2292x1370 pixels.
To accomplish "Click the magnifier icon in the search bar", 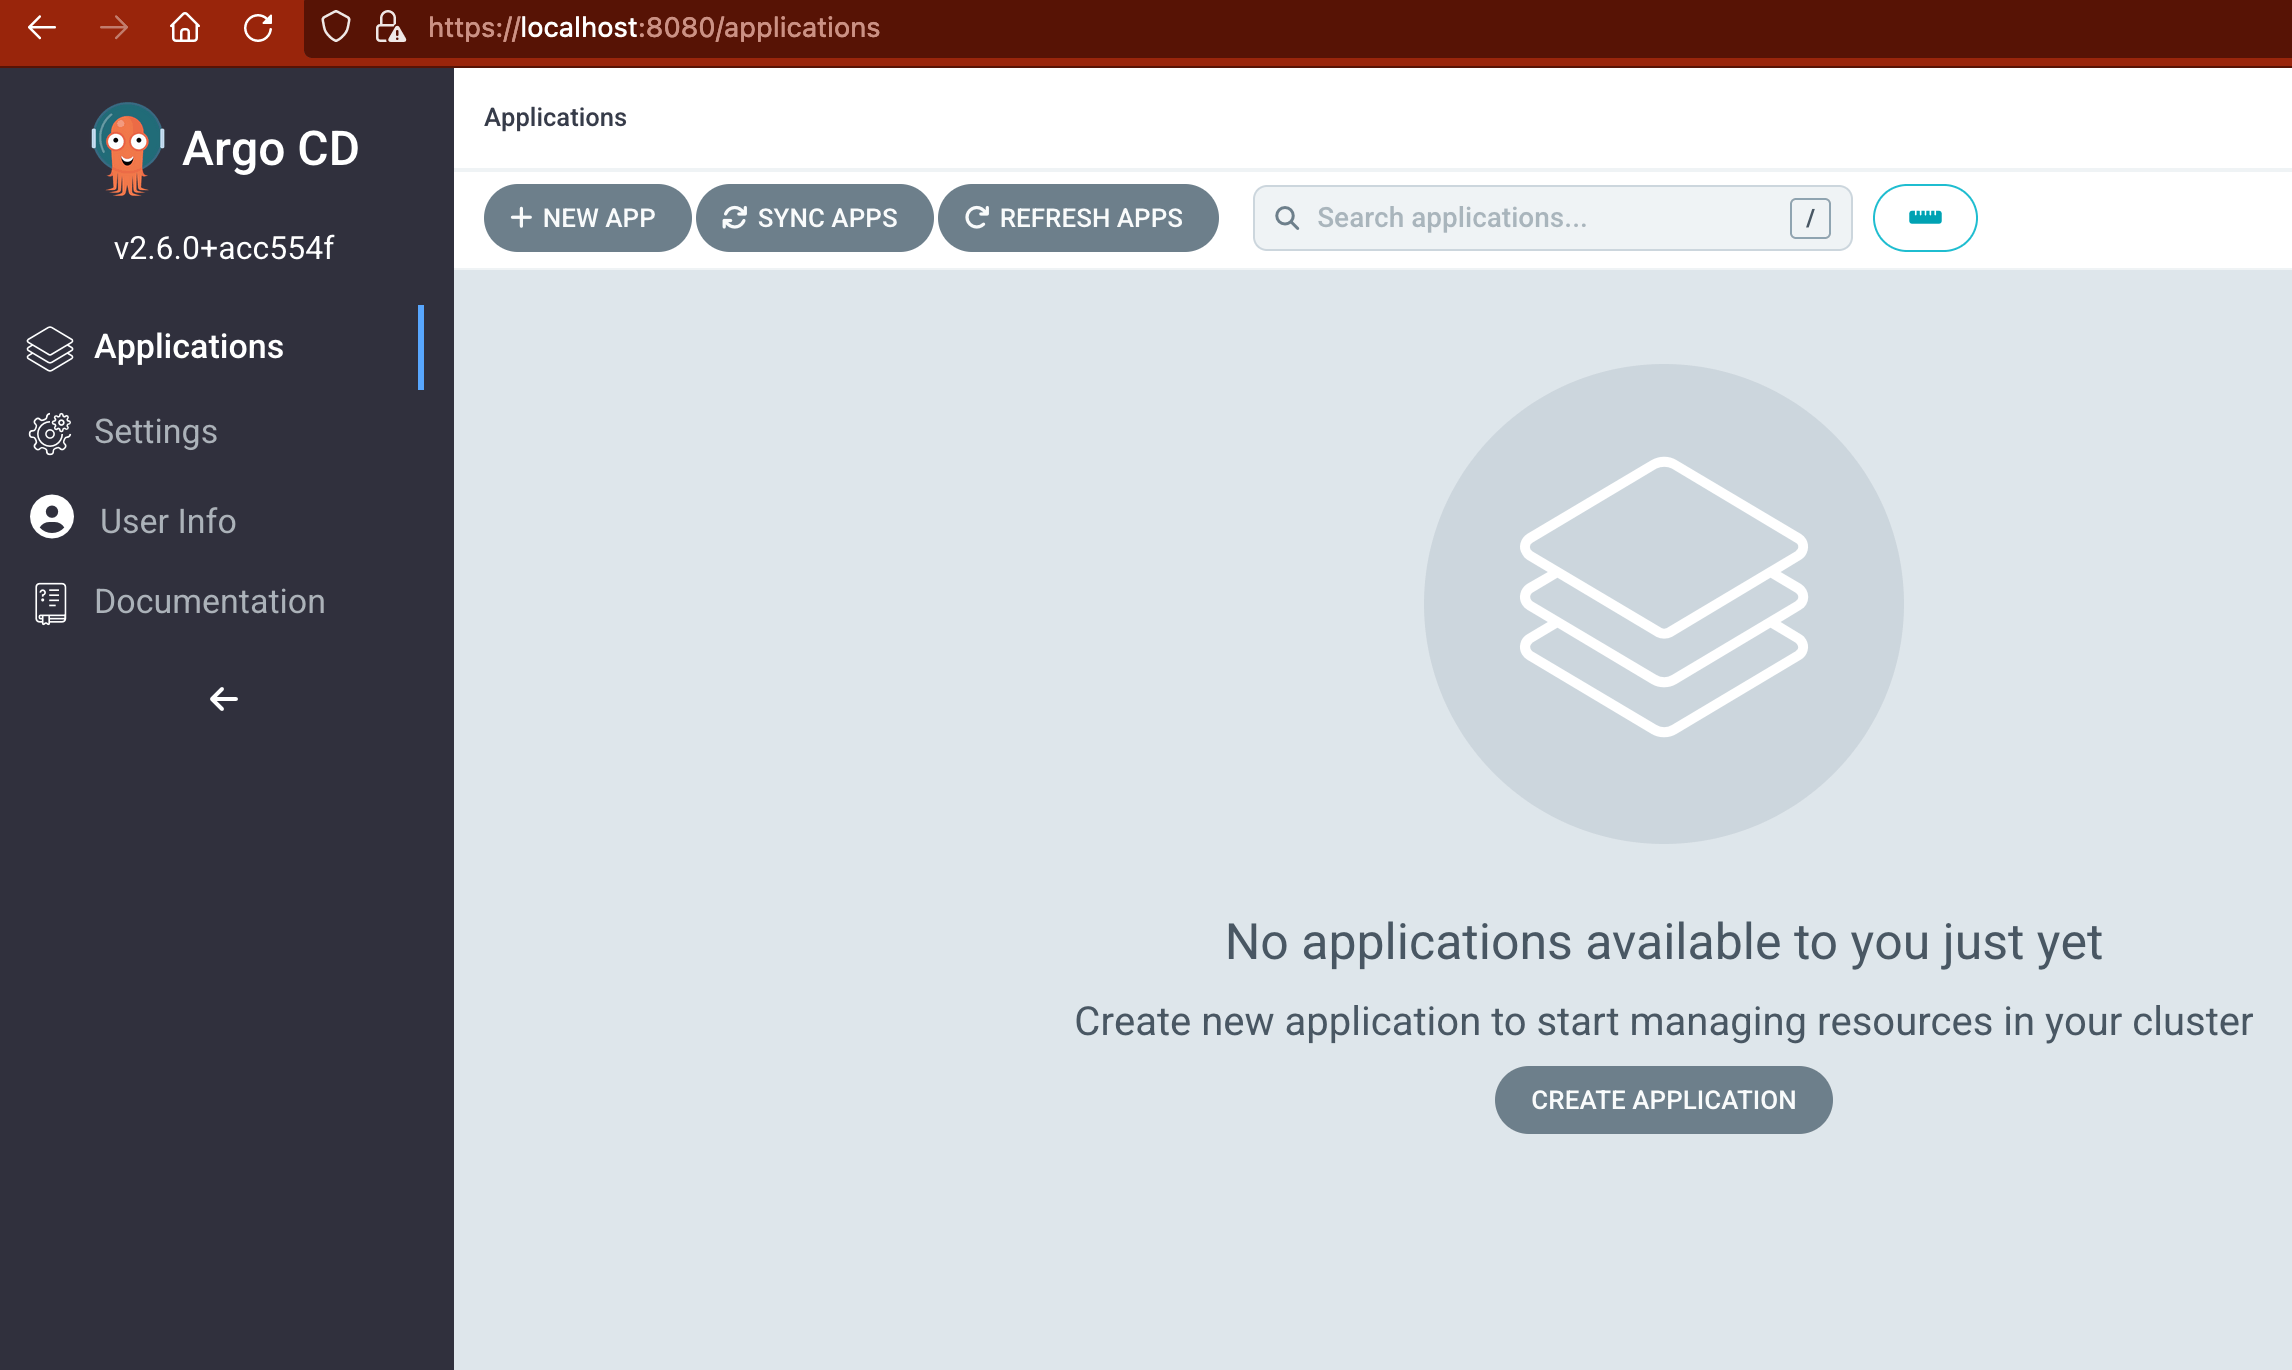I will [1288, 217].
